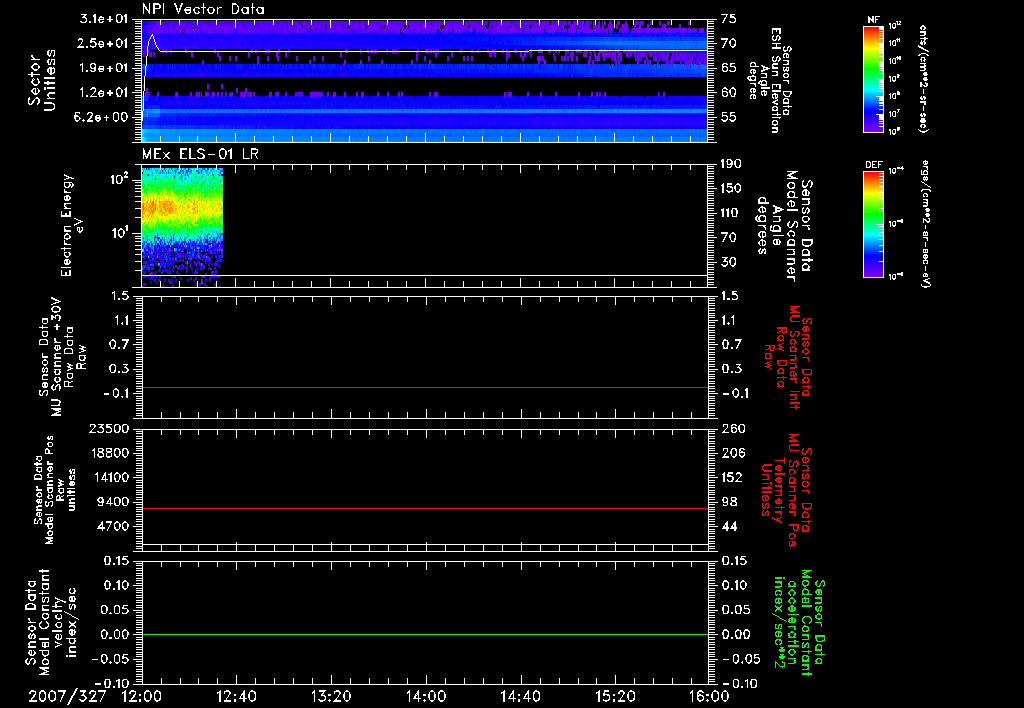Click the 150 scanner angle tick label
1024x708 pixels.
click(732, 189)
